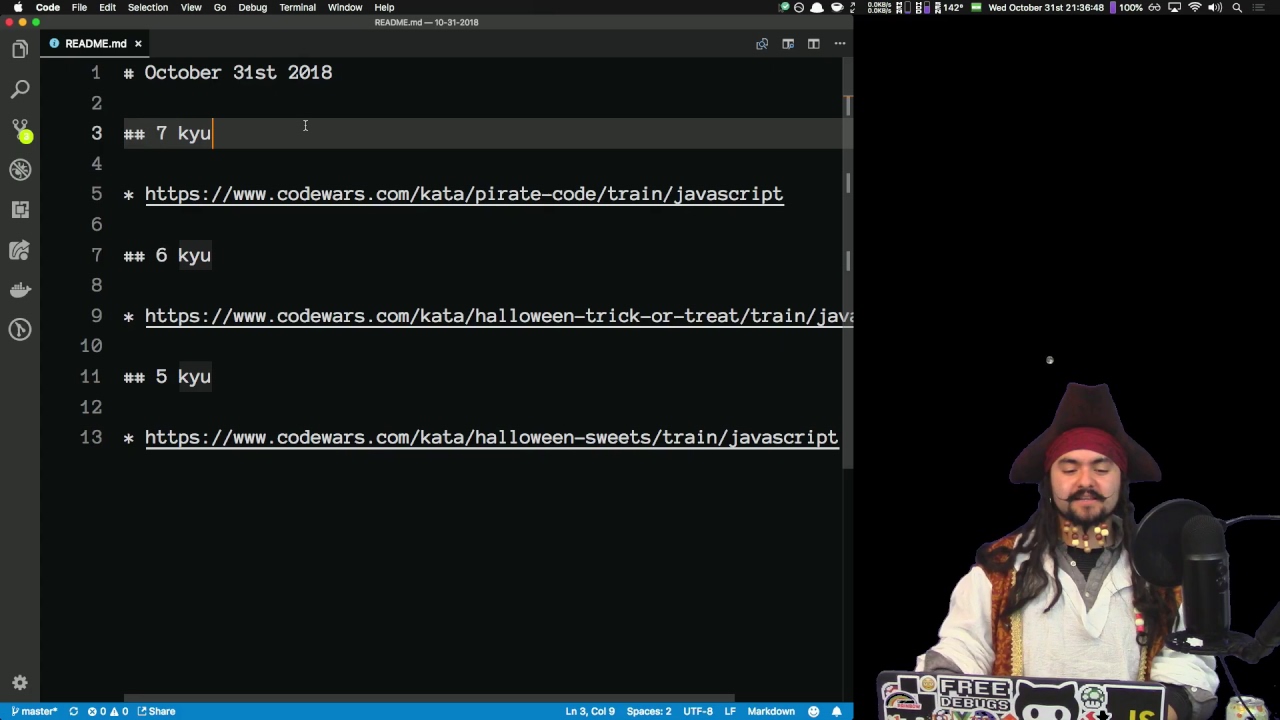1280x720 pixels.
Task: Close the README.md tab
Action: [x=138, y=44]
